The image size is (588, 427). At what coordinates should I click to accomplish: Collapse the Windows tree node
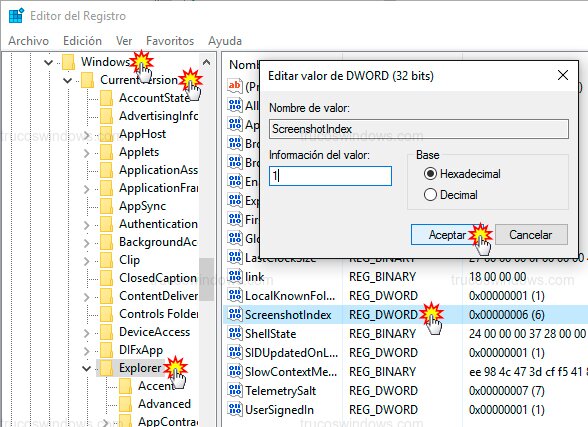(x=48, y=62)
